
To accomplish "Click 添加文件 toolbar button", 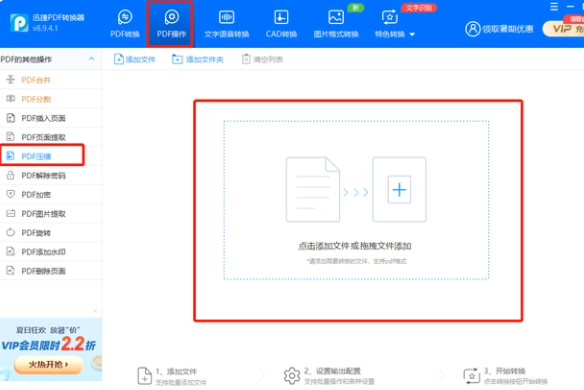I will click(x=134, y=59).
